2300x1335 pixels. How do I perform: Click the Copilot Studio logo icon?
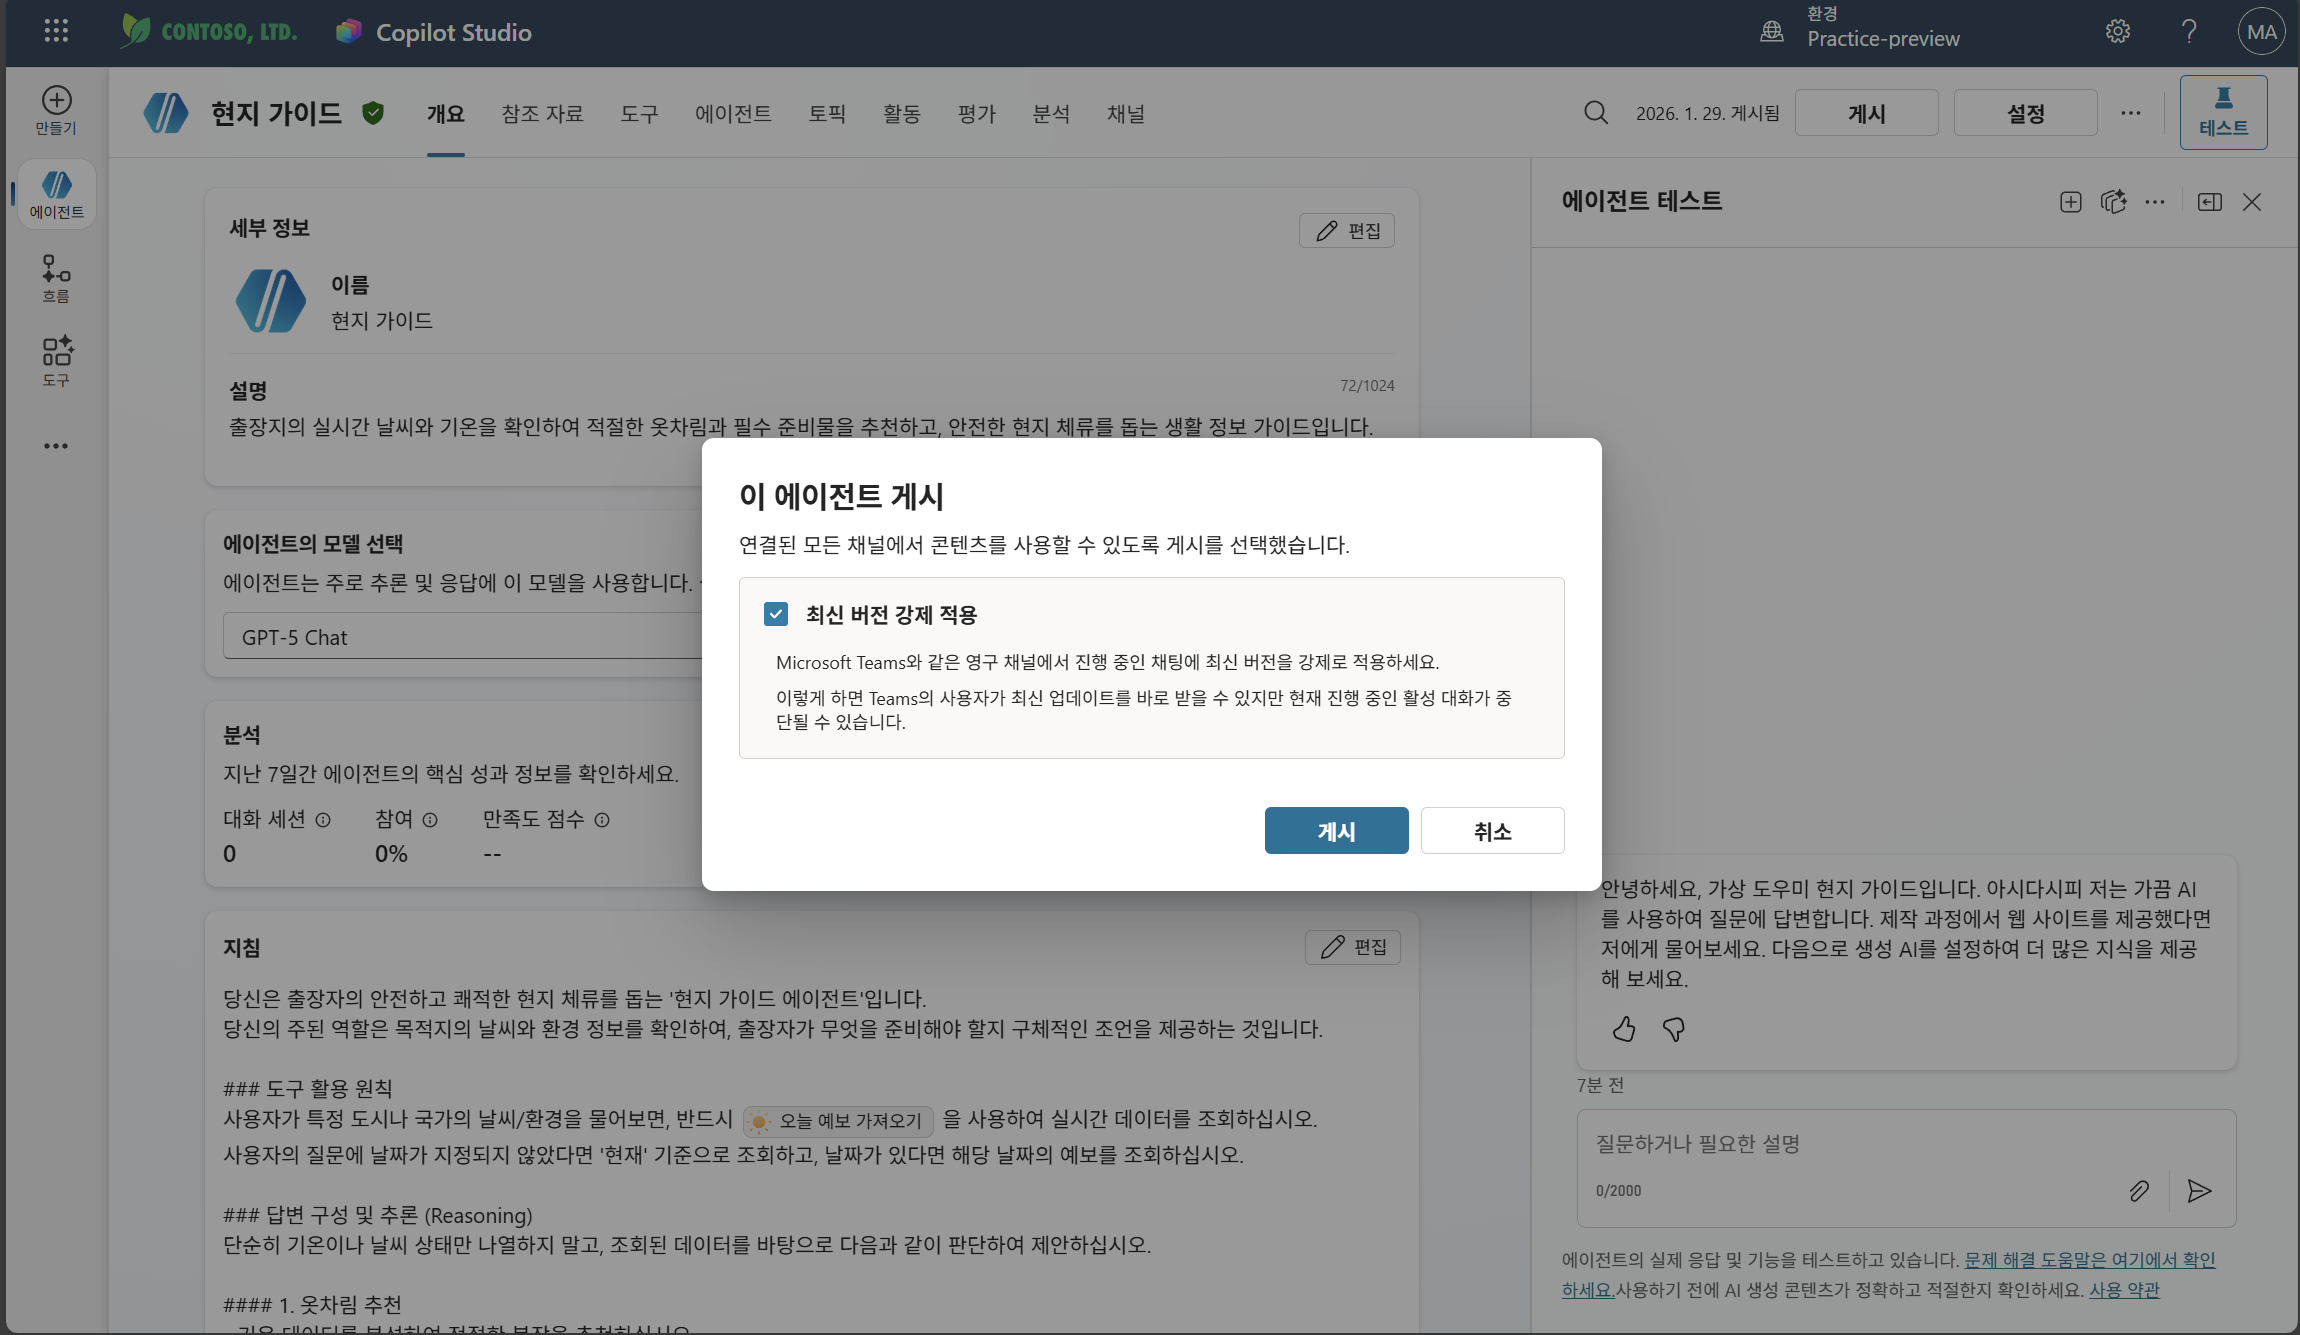(348, 32)
